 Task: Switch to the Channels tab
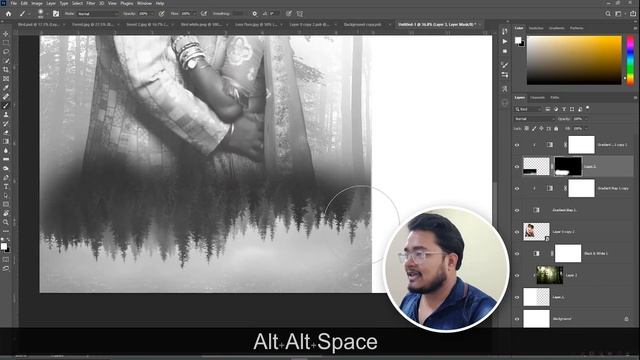point(537,98)
